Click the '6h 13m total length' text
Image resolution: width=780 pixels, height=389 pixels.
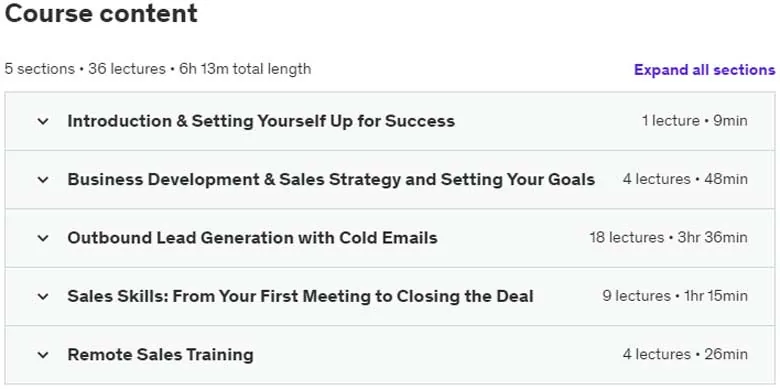pyautogui.click(x=245, y=69)
